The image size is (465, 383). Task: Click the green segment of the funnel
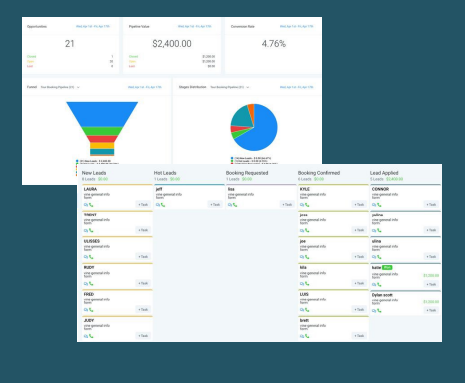pyautogui.click(x=102, y=131)
